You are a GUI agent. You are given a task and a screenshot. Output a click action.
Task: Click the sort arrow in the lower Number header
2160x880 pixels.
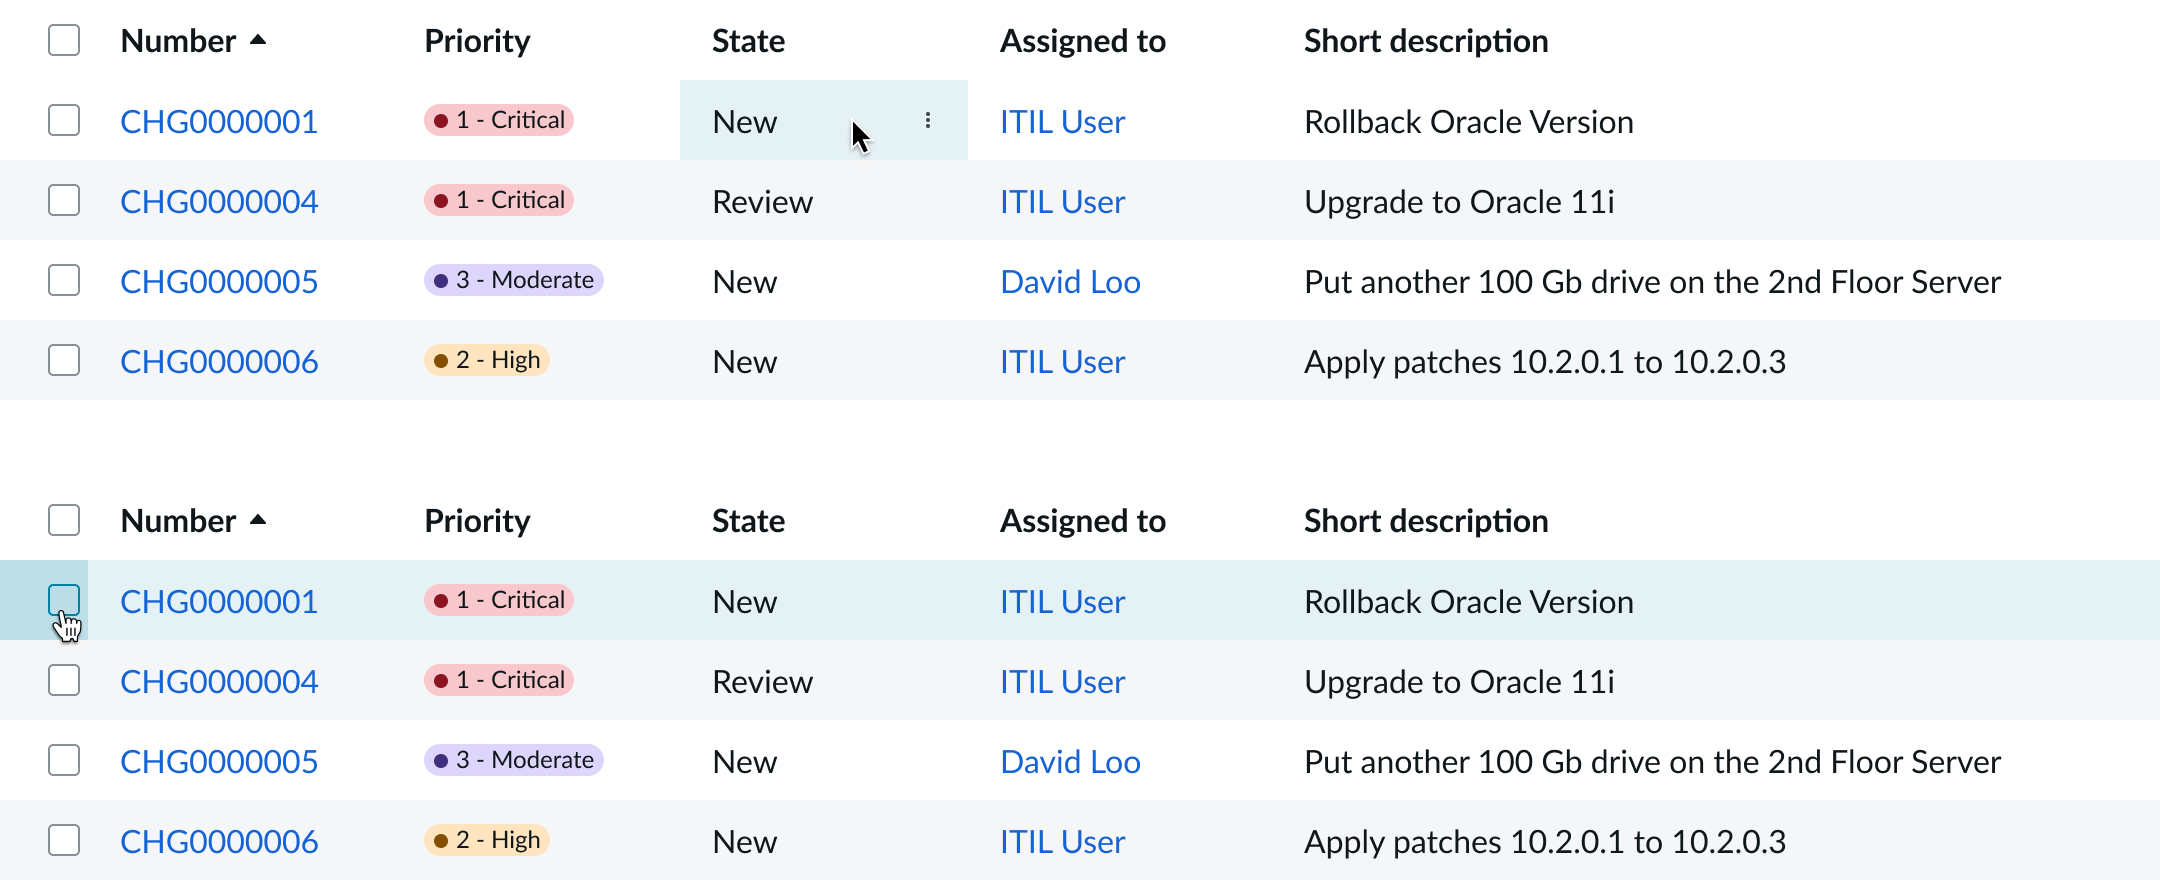(259, 521)
